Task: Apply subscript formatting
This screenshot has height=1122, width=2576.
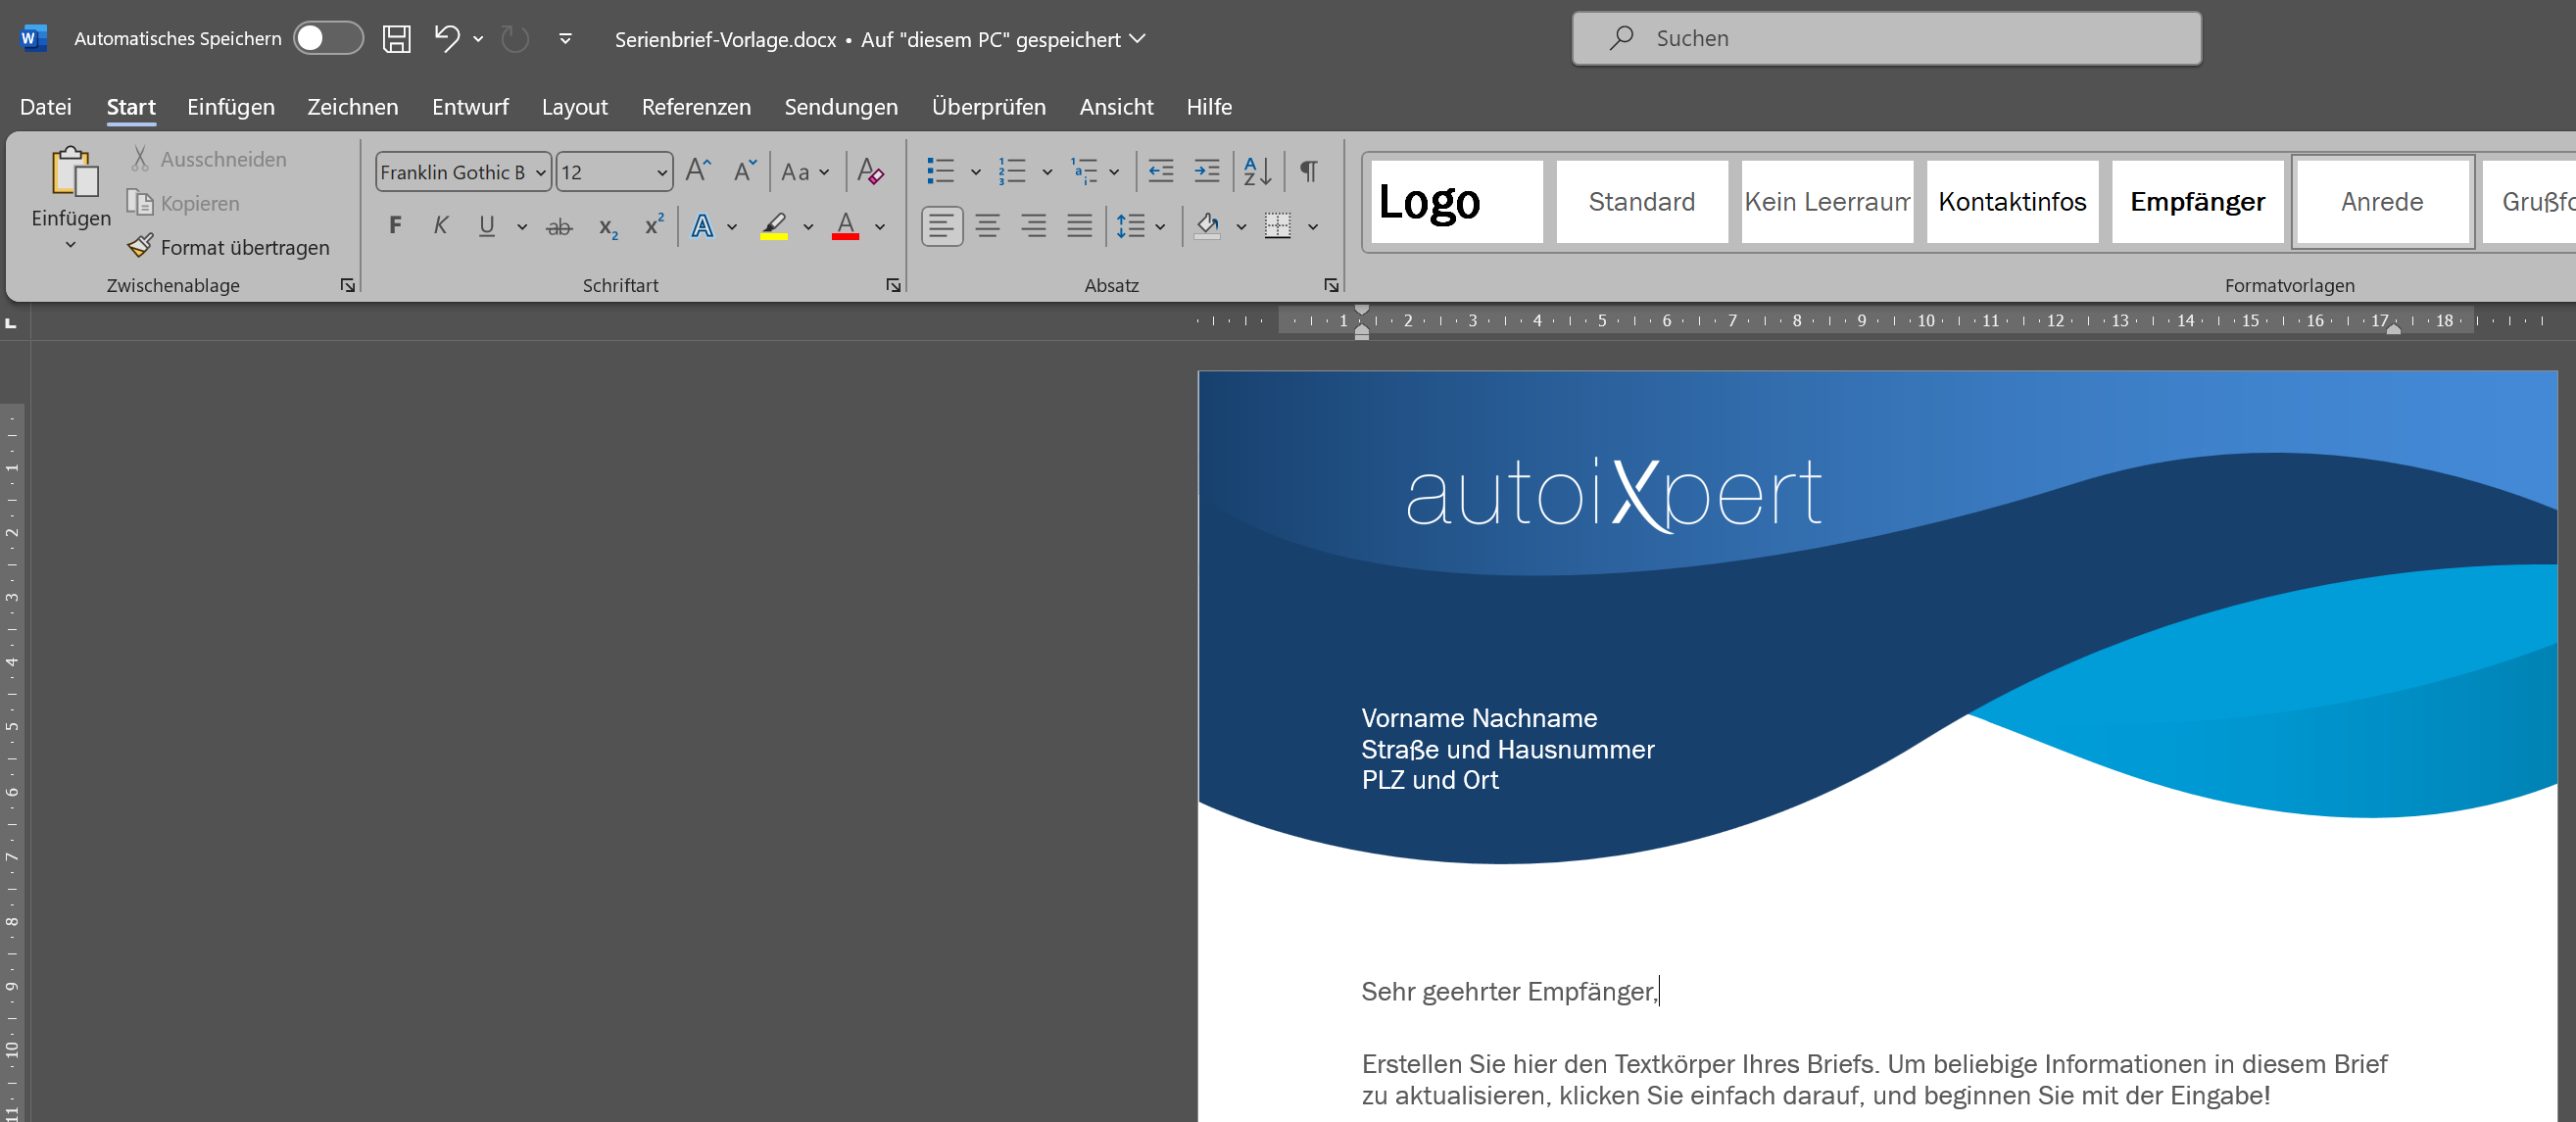Action: 608,227
